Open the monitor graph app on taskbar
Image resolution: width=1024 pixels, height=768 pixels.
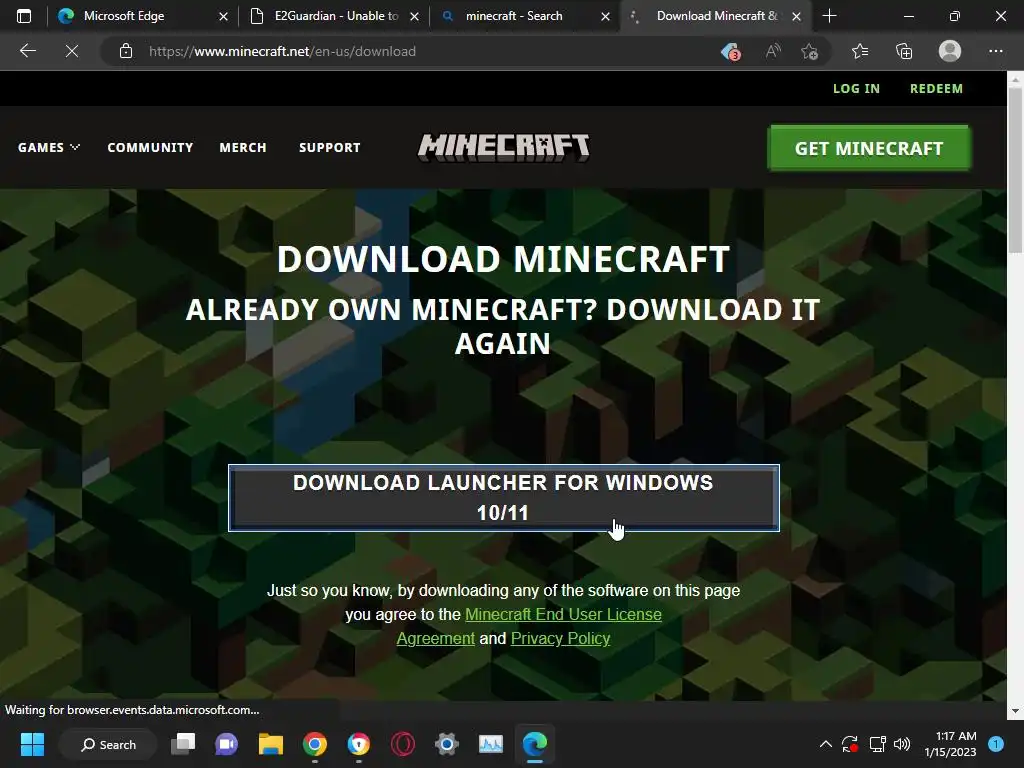[x=490, y=744]
